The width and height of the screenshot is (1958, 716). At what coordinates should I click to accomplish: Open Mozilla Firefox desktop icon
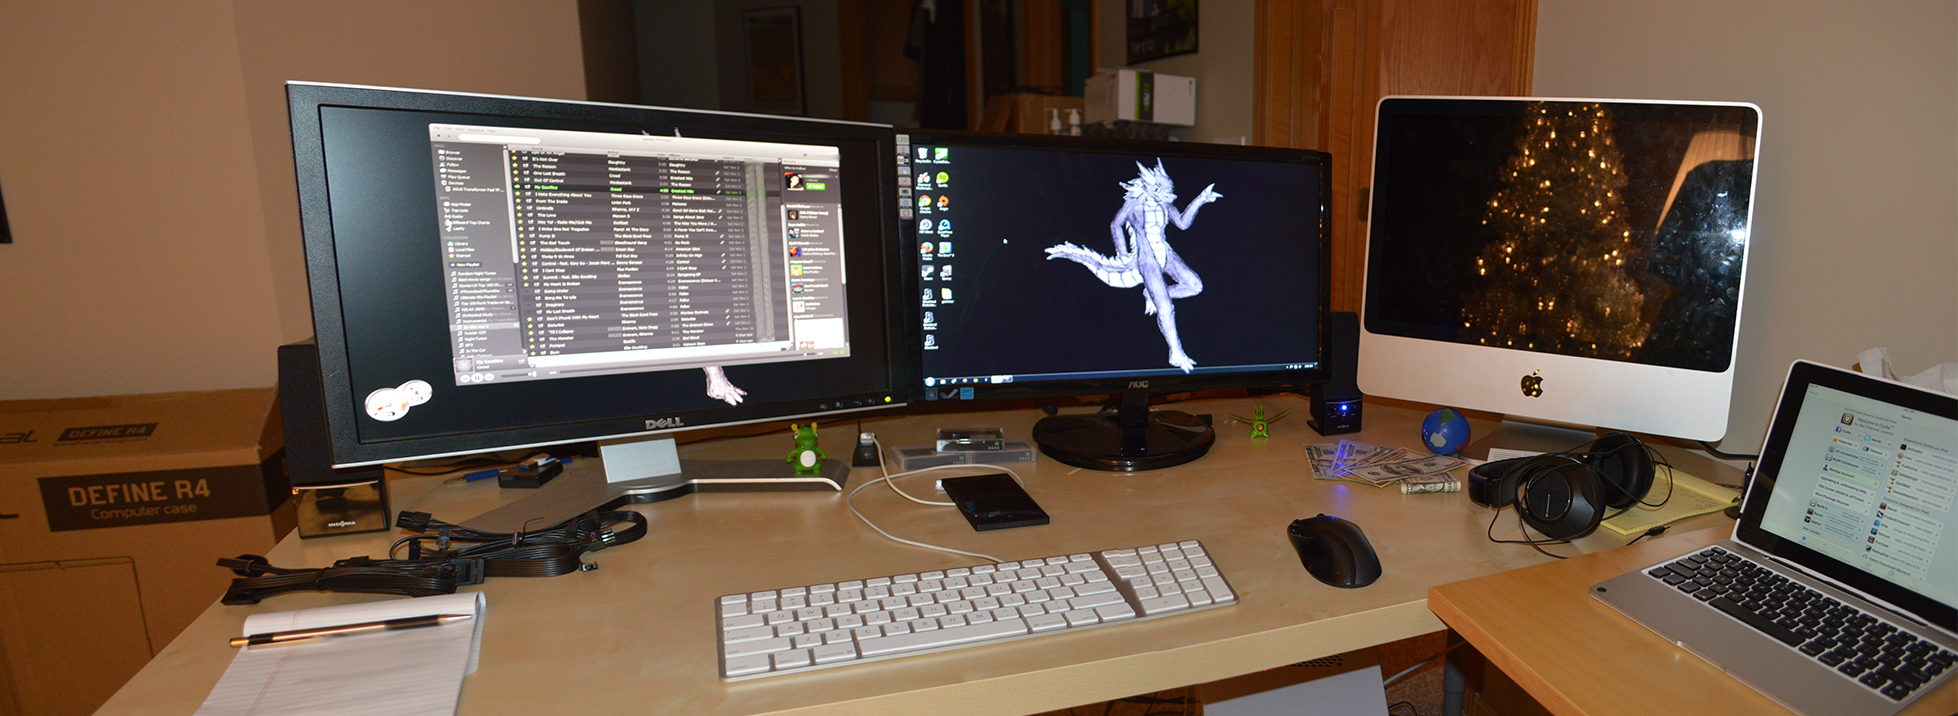pyautogui.click(x=926, y=249)
